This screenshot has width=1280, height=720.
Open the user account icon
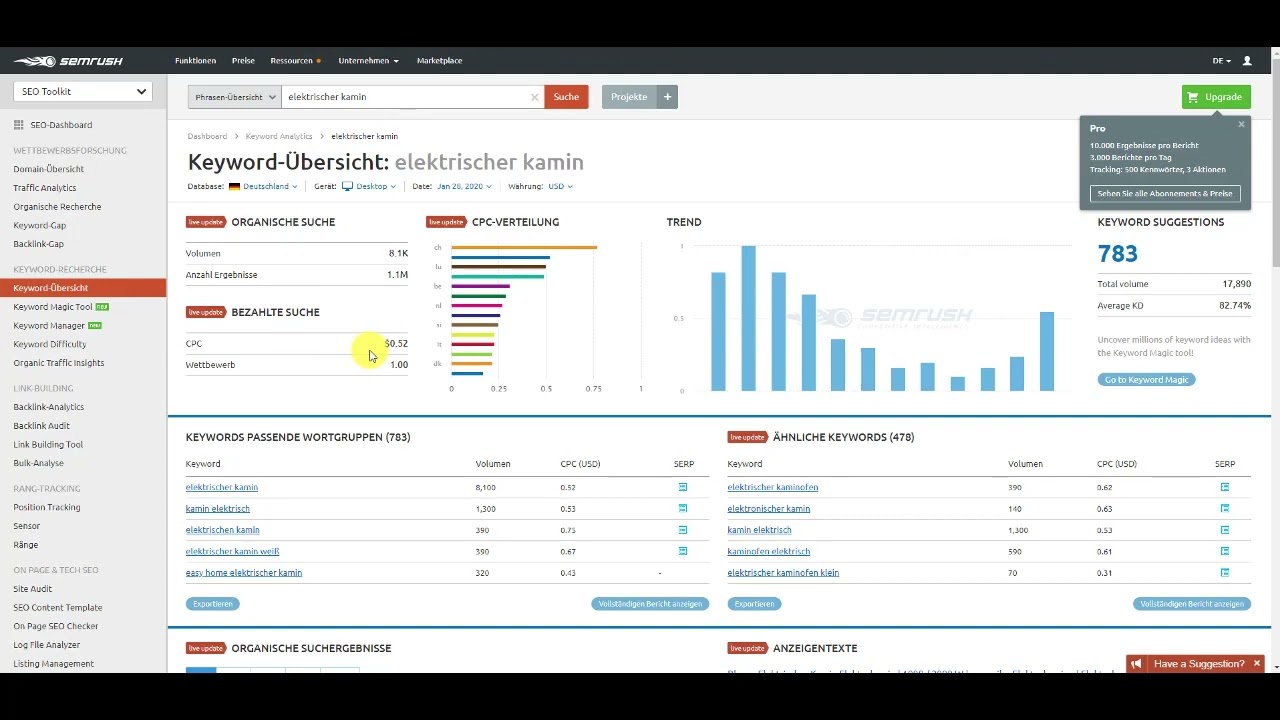1247,61
